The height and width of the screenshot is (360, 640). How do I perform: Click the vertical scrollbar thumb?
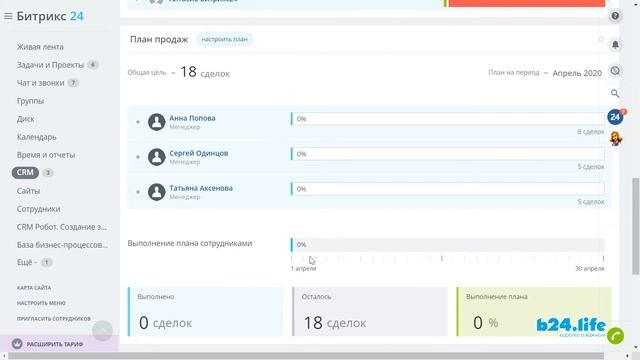tap(636, 226)
